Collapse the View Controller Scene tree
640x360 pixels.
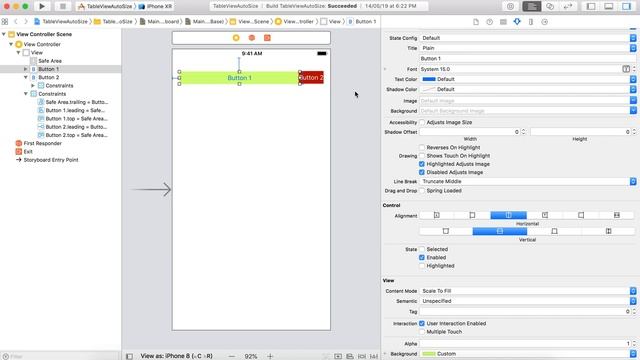[x=4, y=34]
